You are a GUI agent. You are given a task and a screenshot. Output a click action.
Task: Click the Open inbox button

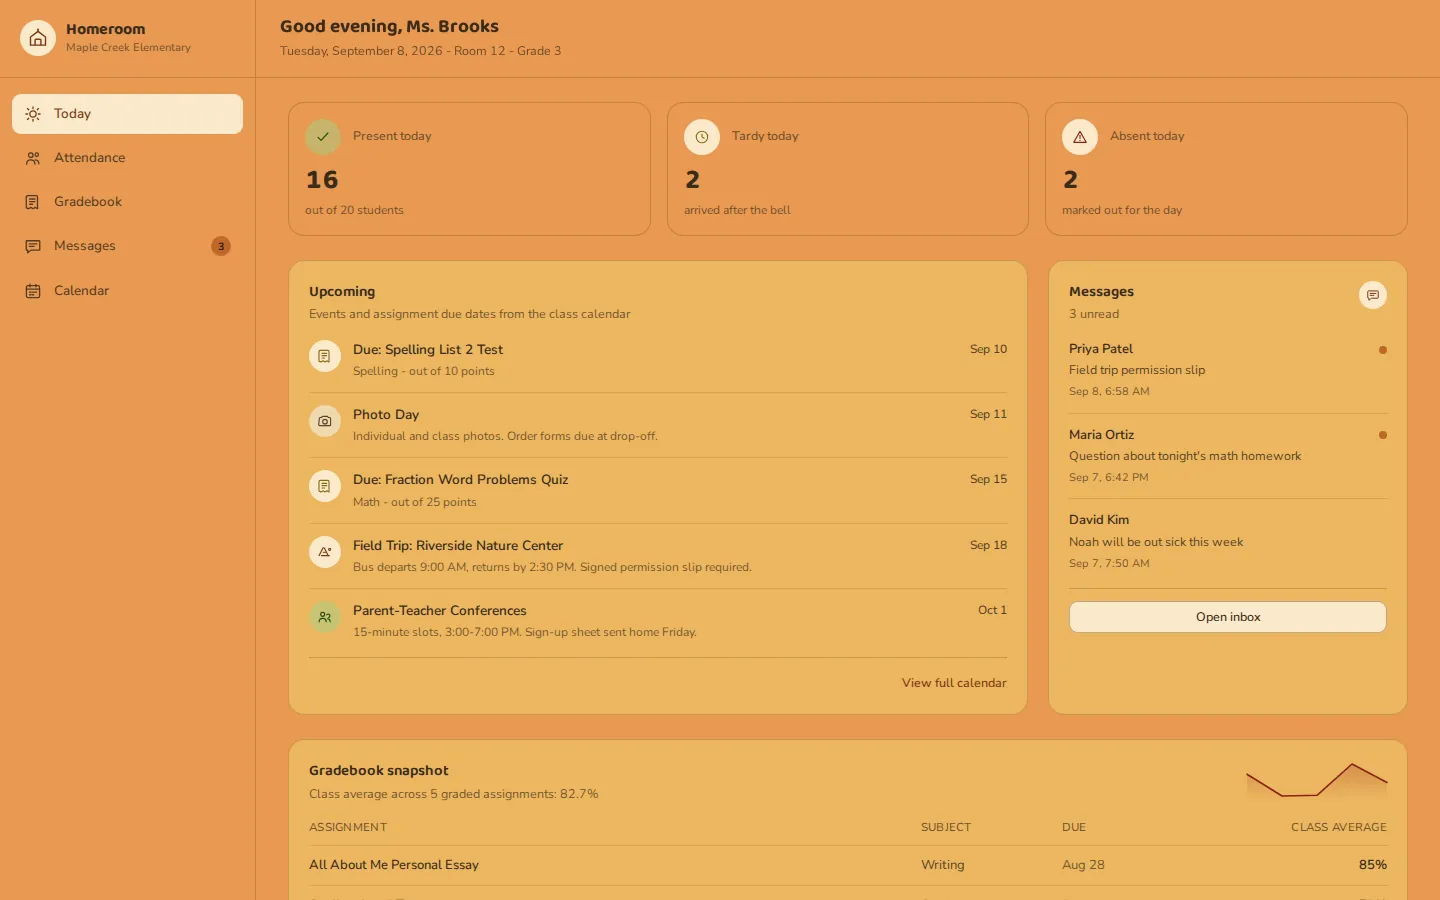[x=1228, y=617]
